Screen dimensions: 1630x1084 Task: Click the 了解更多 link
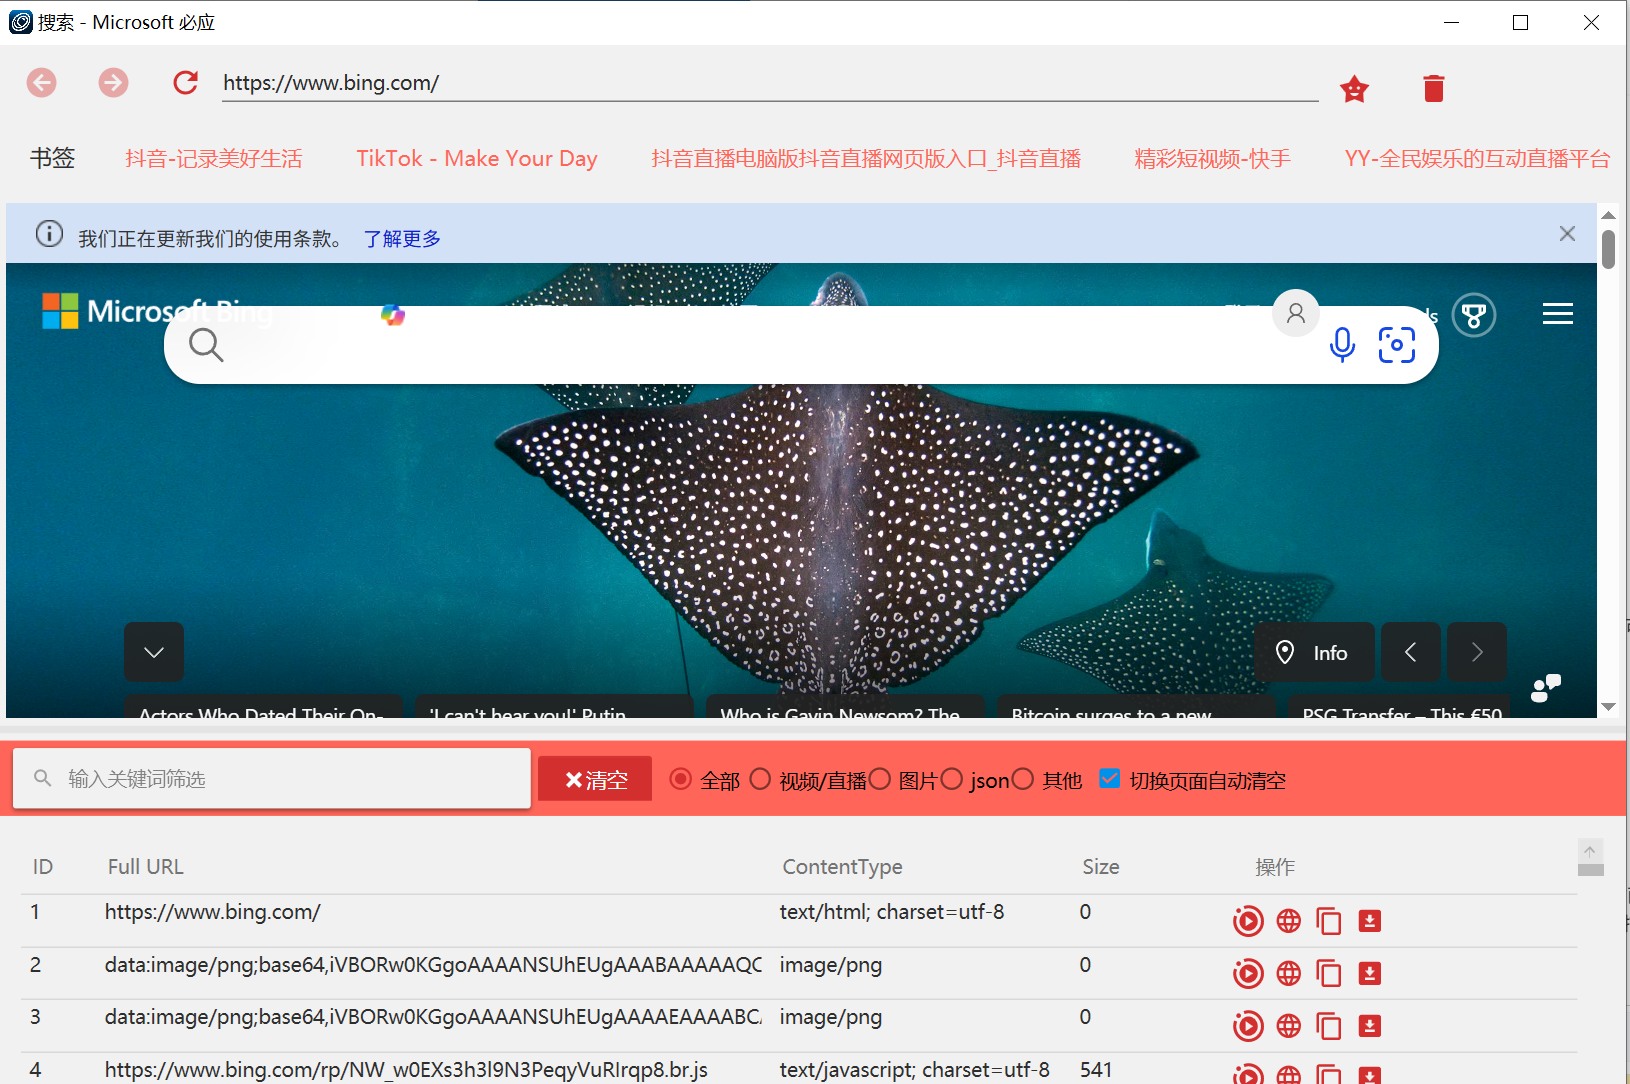[402, 239]
